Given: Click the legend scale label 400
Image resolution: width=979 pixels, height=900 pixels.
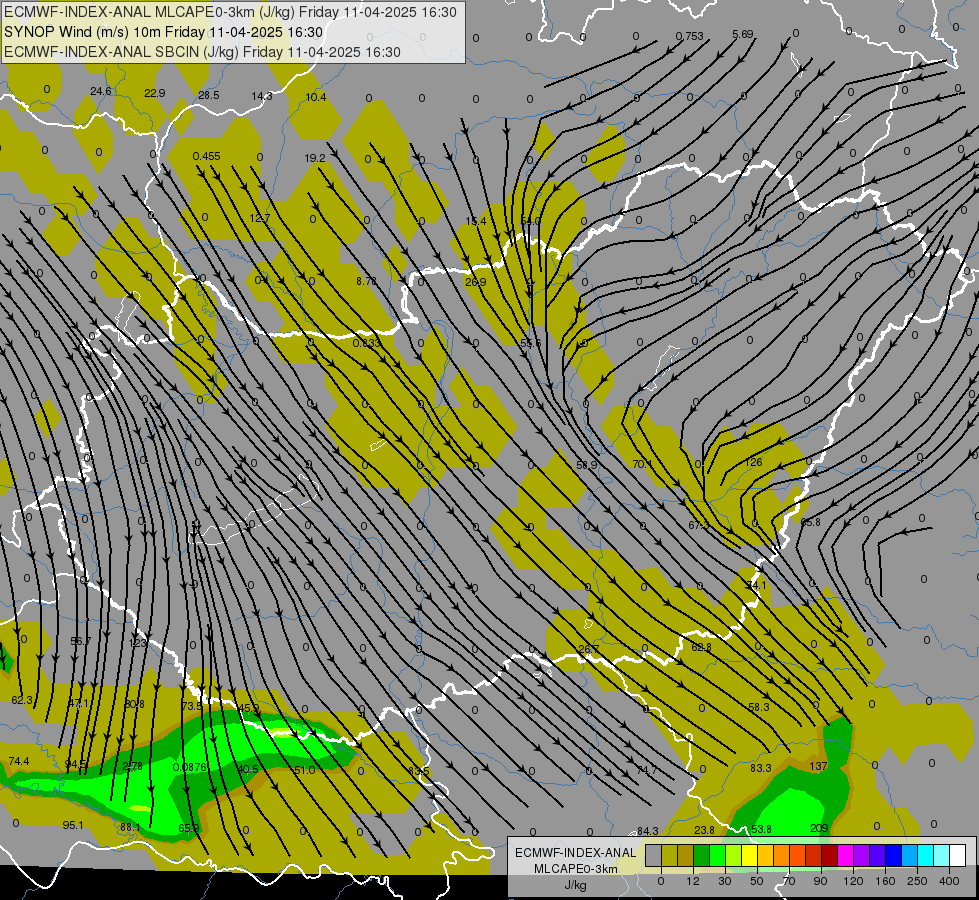Looking at the screenshot, I should tap(949, 881).
